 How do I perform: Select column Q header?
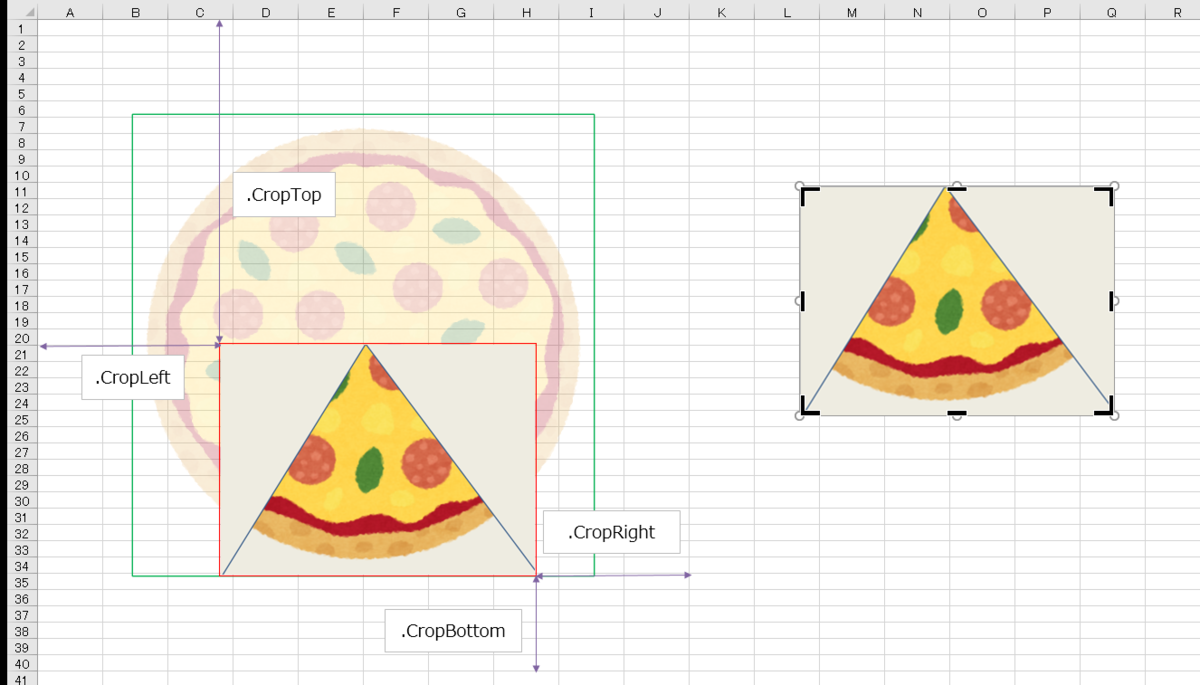pyautogui.click(x=1112, y=12)
